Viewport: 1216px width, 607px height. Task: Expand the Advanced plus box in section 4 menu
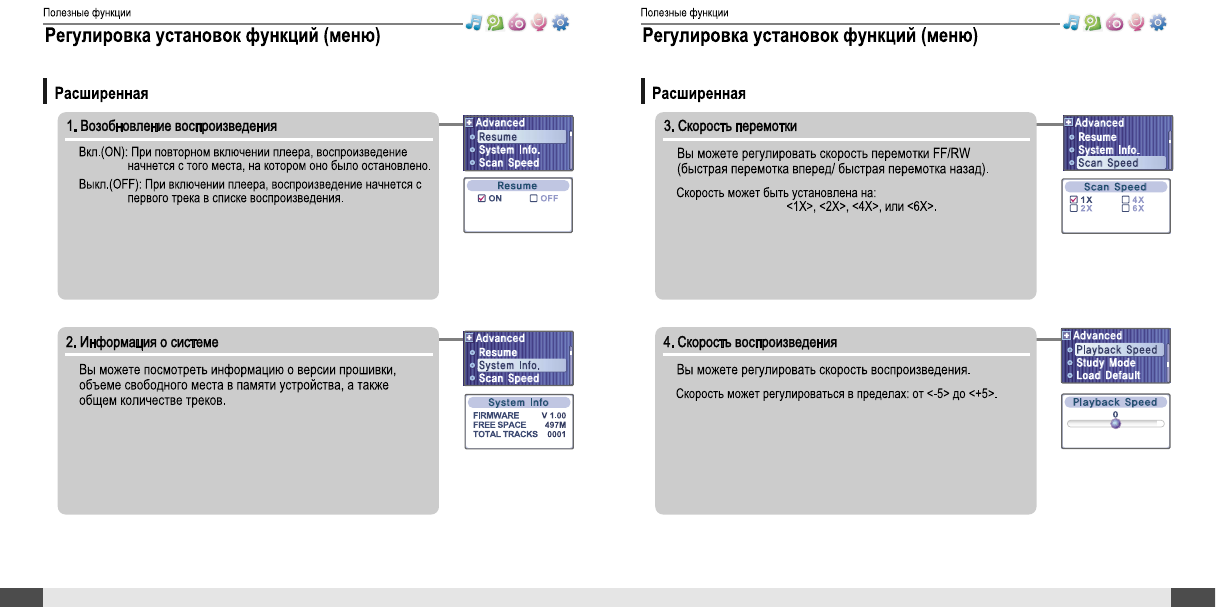[1068, 336]
